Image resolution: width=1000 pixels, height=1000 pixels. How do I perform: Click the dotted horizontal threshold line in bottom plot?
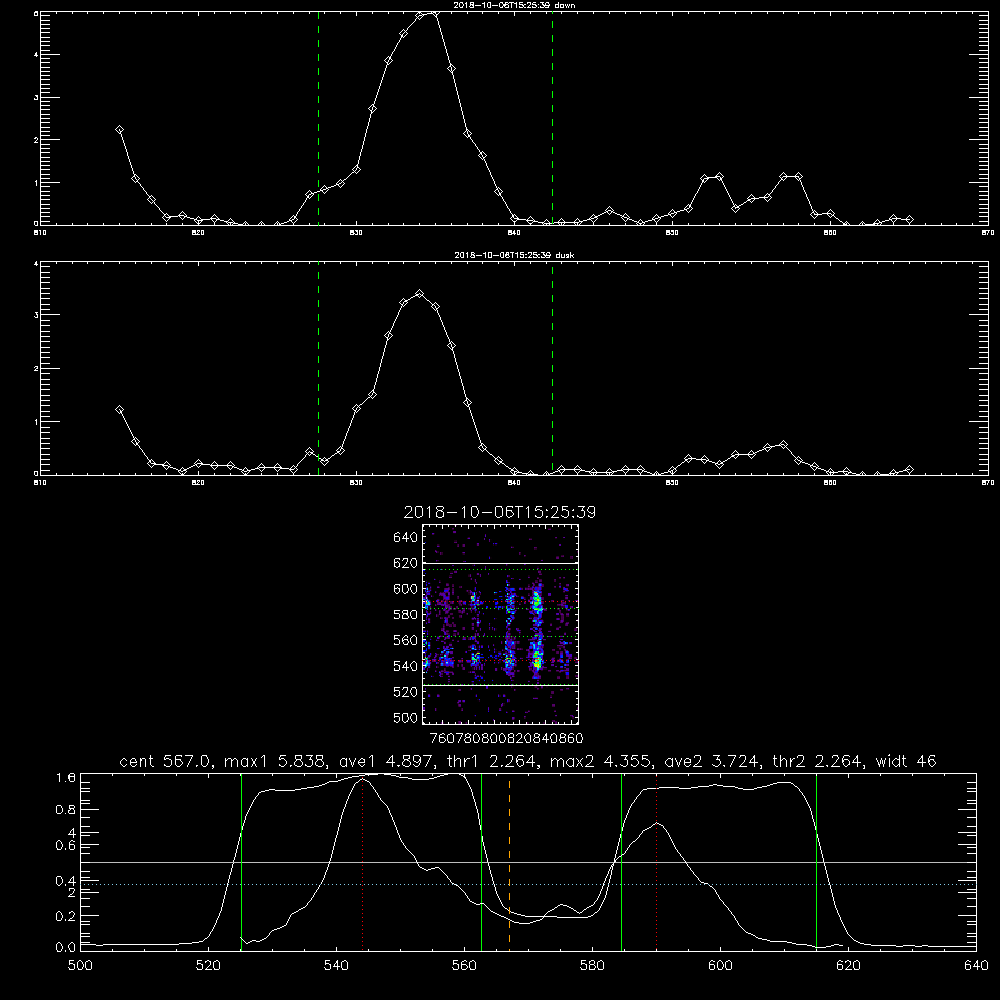pyautogui.click(x=528, y=885)
